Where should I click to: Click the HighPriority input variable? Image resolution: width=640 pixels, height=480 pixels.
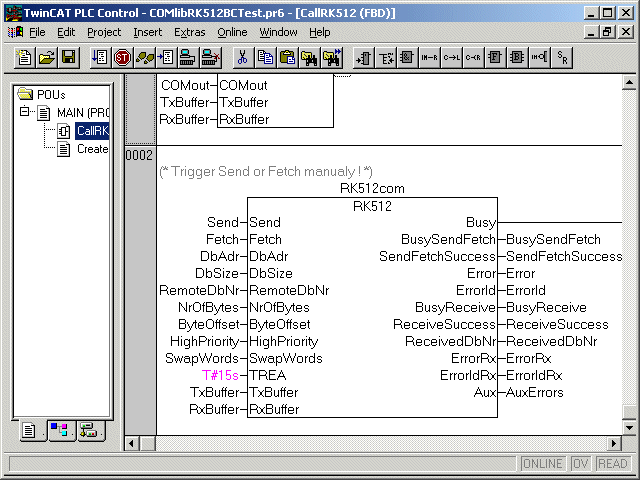pos(204,341)
